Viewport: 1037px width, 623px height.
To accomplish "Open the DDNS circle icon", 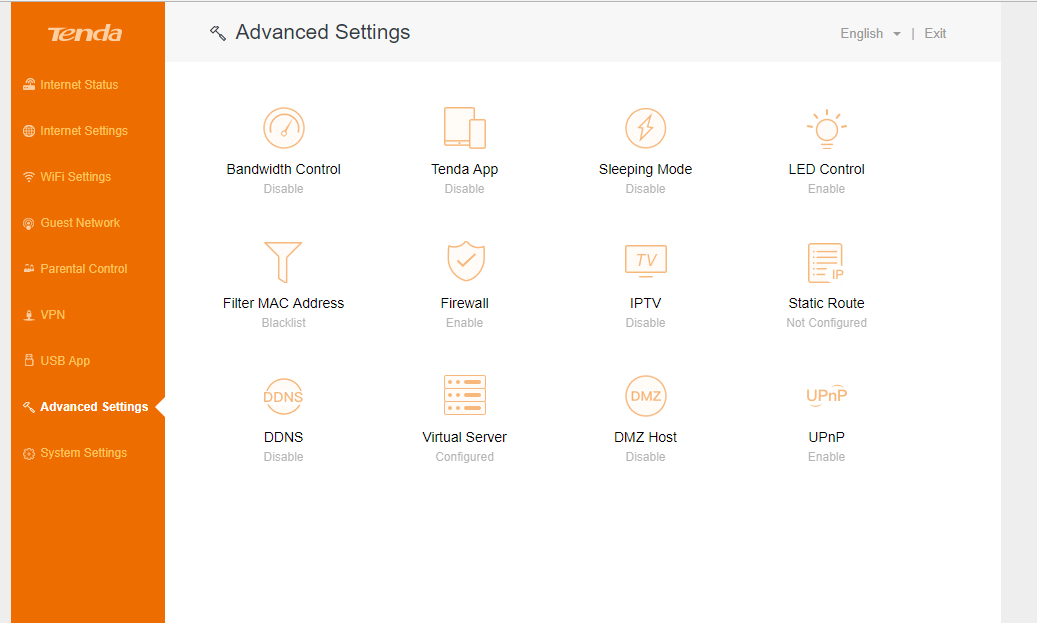I will coord(284,396).
